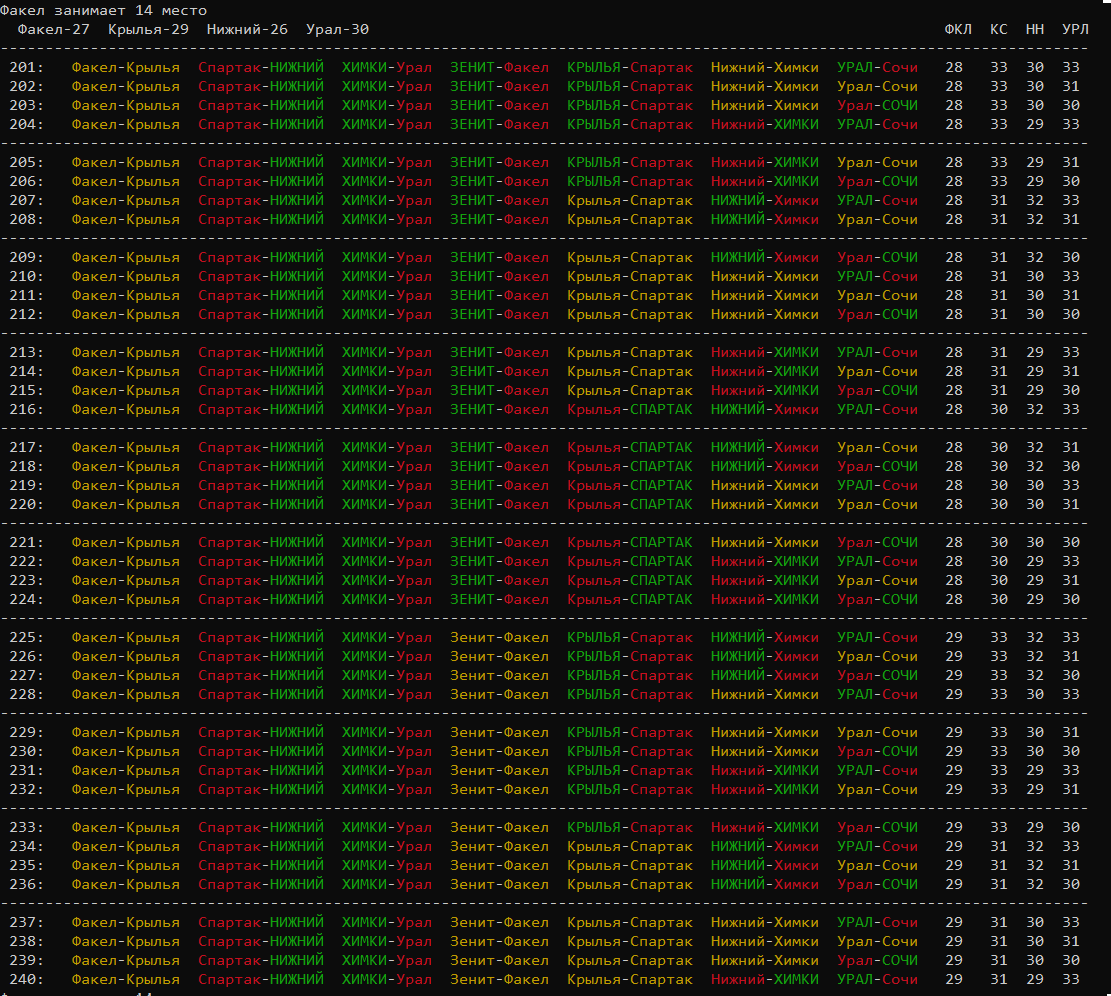Click row number "217:"
Screen dimensions: 1111x996
(27, 448)
